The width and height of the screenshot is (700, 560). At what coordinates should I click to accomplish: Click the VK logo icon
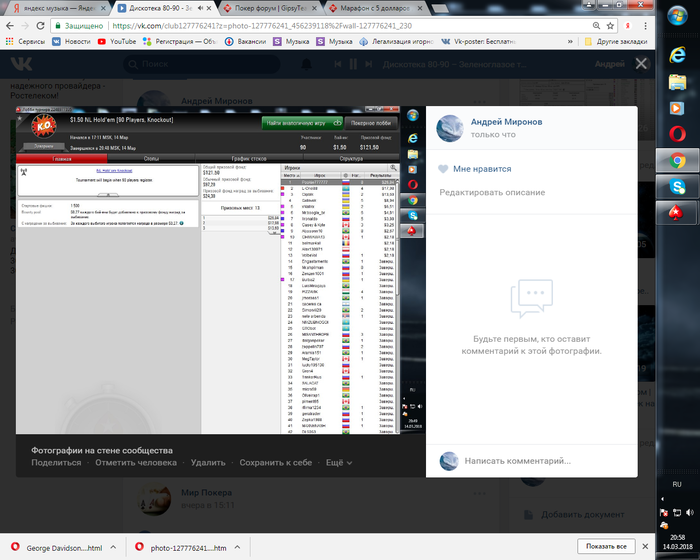pos(21,64)
